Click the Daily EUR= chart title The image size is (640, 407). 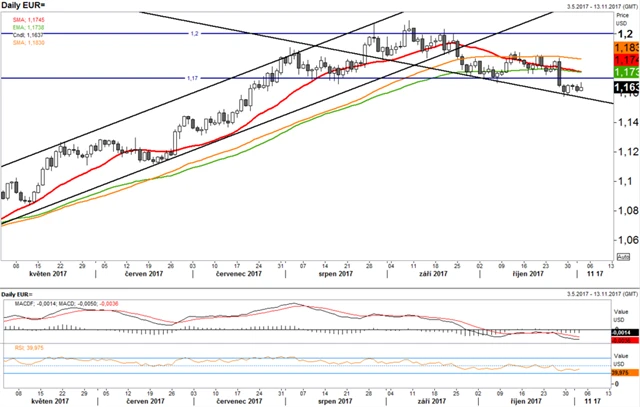tap(23, 6)
